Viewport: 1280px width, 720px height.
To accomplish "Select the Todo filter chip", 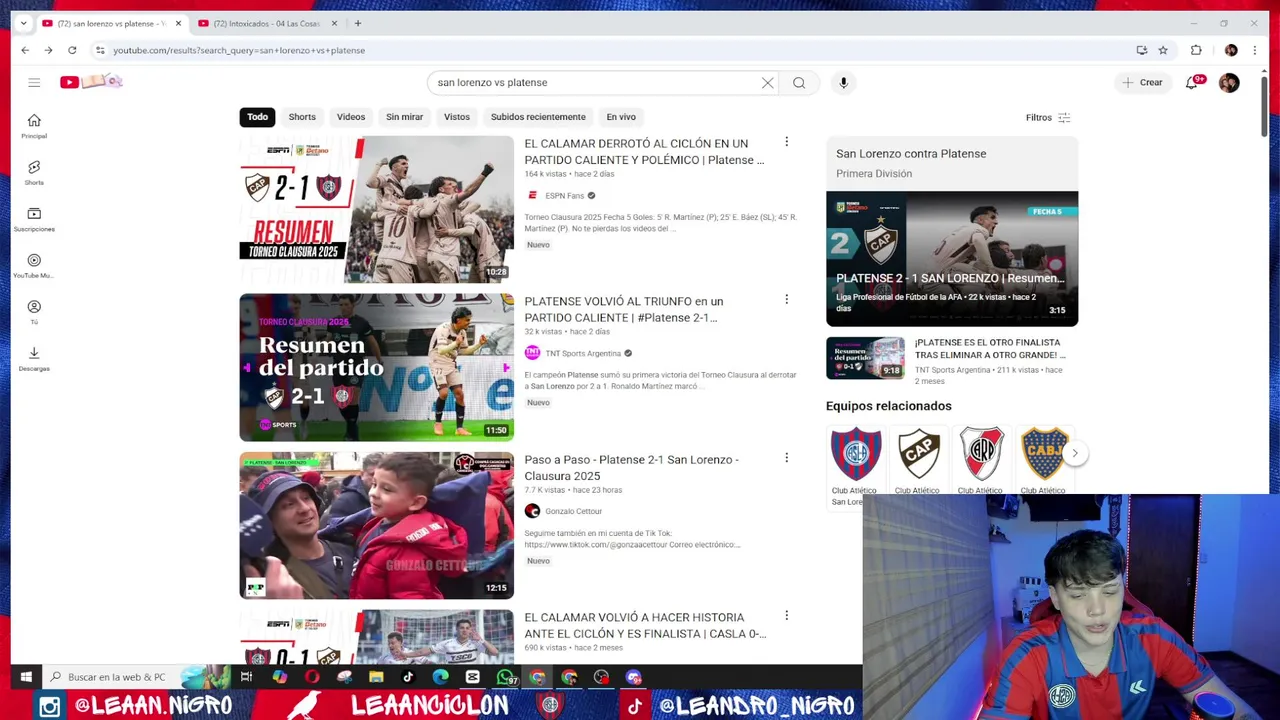I will (257, 117).
